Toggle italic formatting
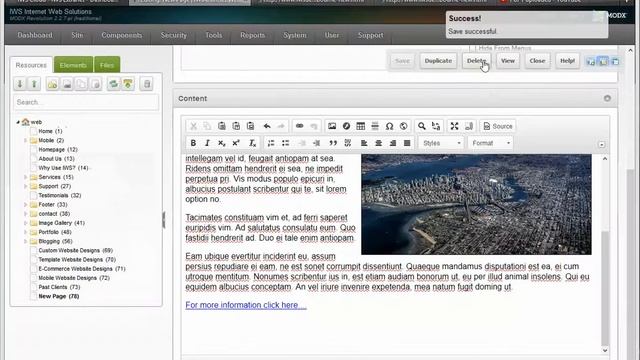The width and height of the screenshot is (640, 360). 207,143
